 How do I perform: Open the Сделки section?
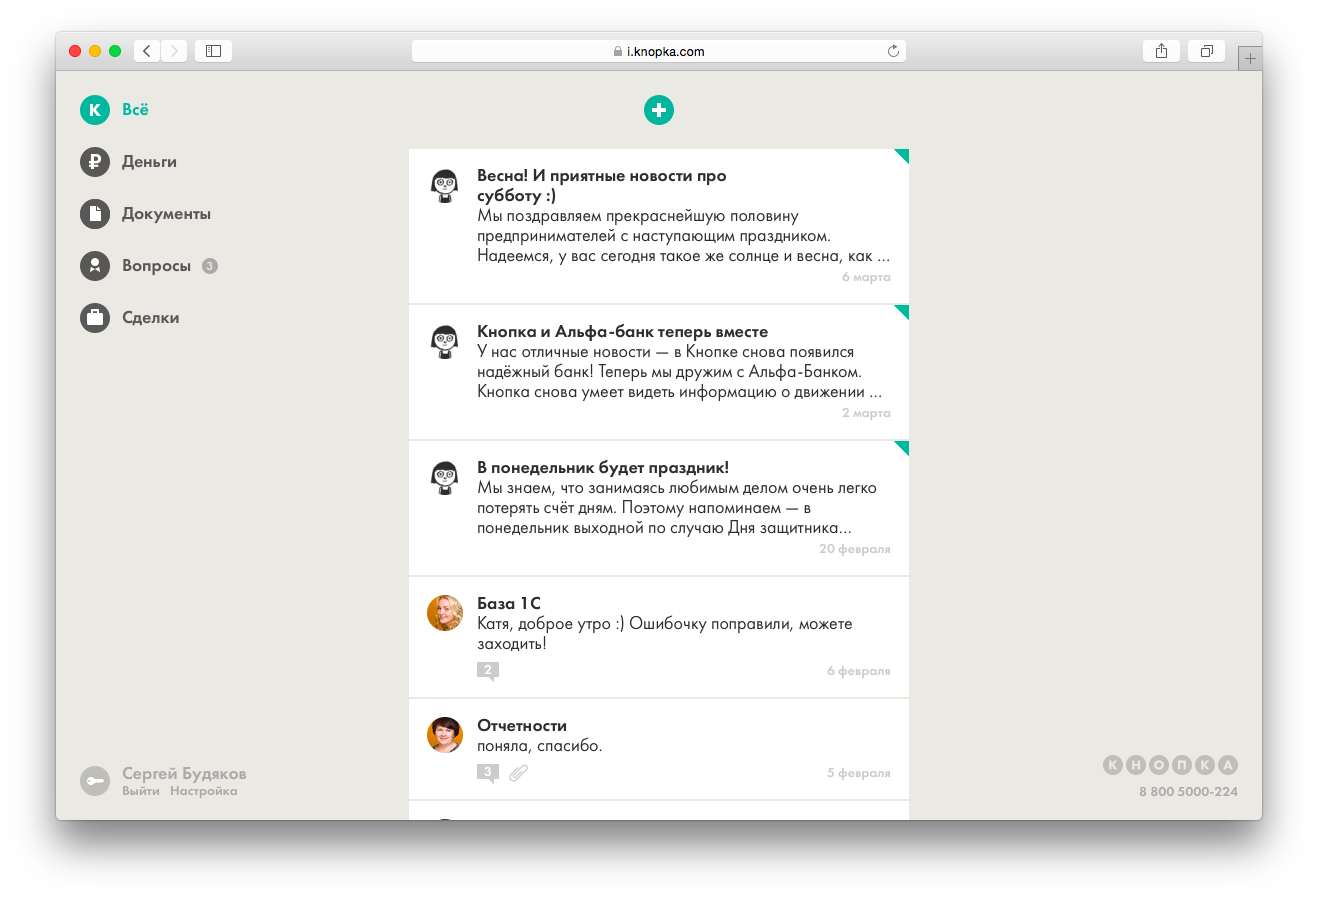coord(151,318)
